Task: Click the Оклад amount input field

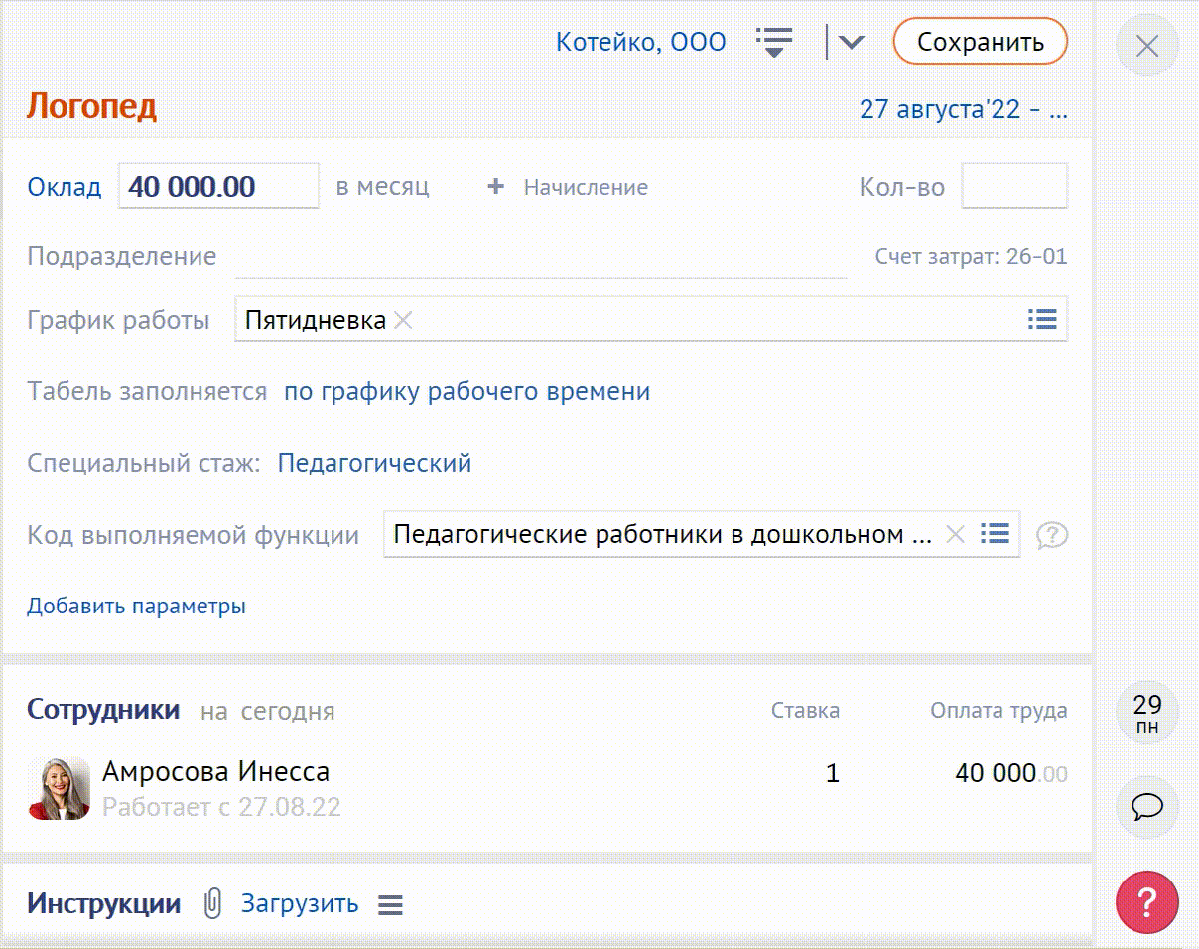Action: (218, 187)
